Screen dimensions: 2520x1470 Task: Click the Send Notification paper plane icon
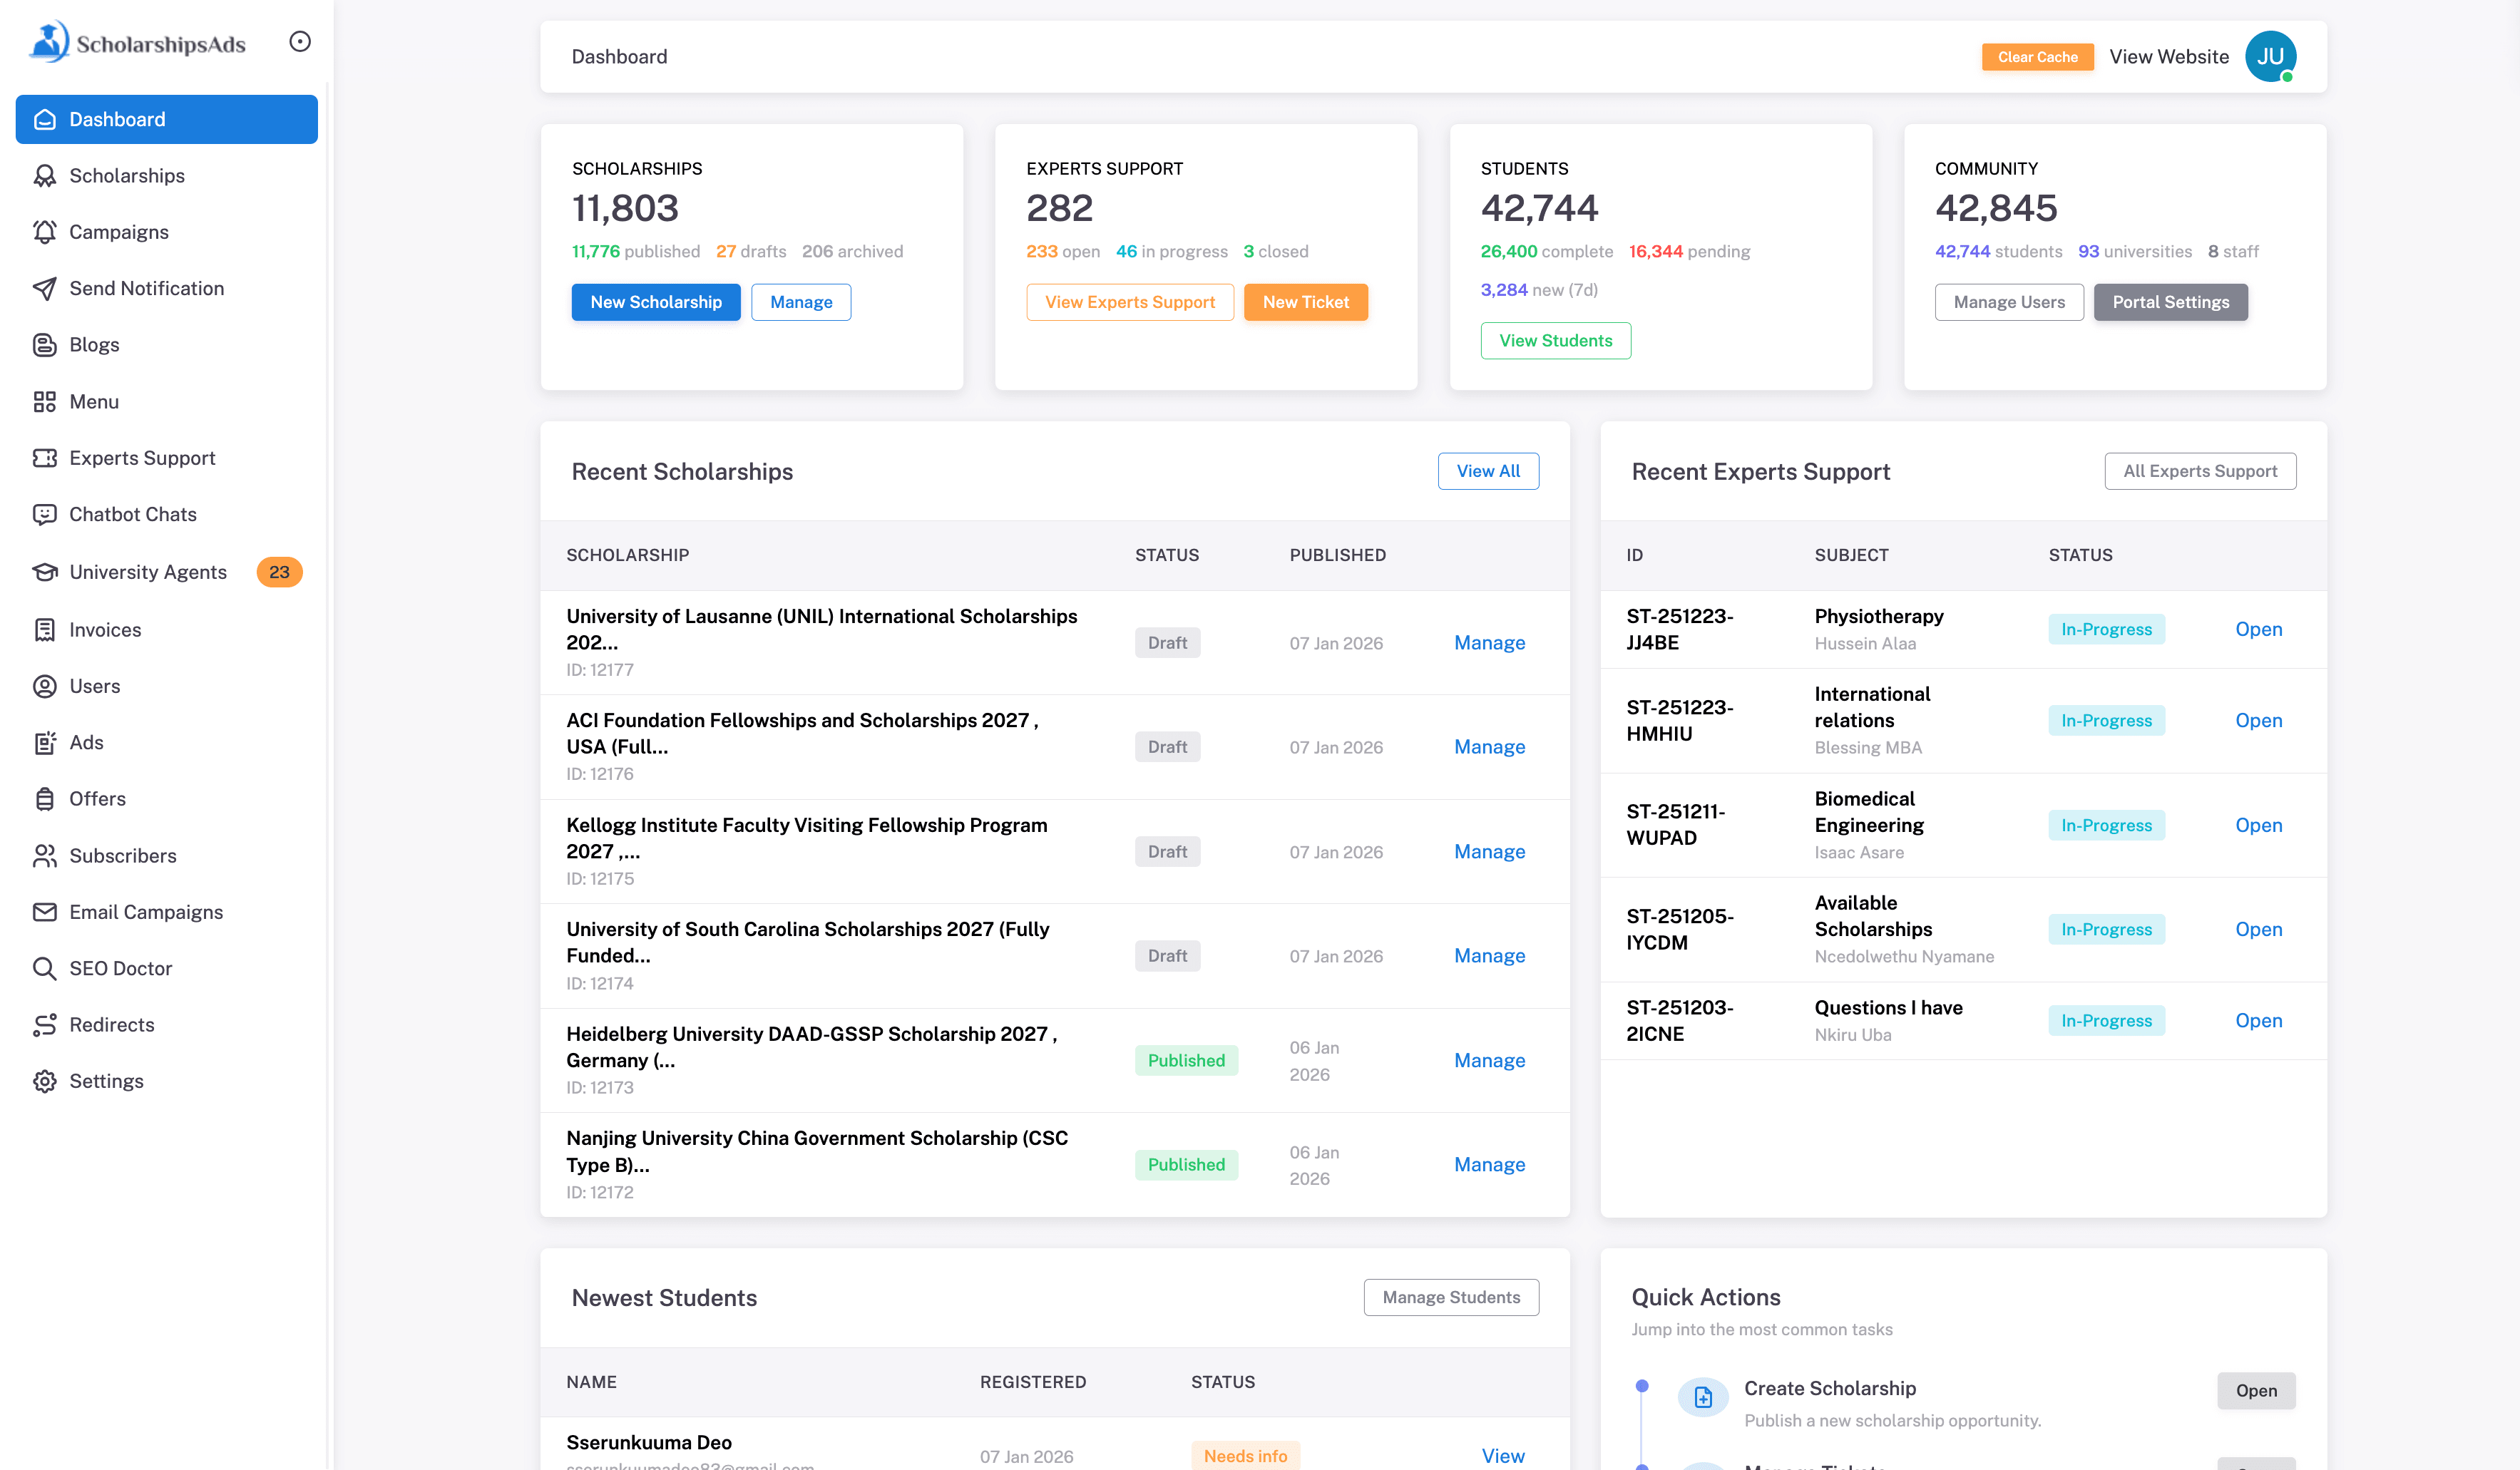(x=45, y=288)
